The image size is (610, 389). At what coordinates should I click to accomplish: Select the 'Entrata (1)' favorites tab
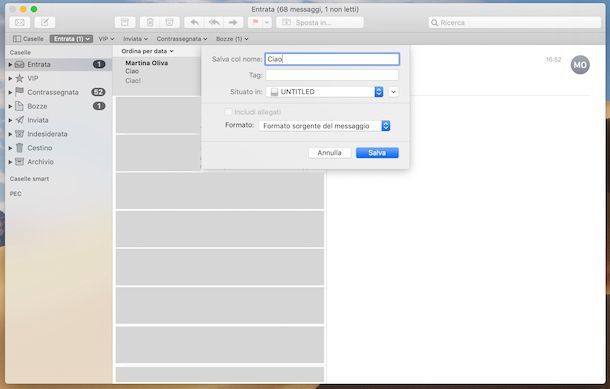tap(71, 39)
